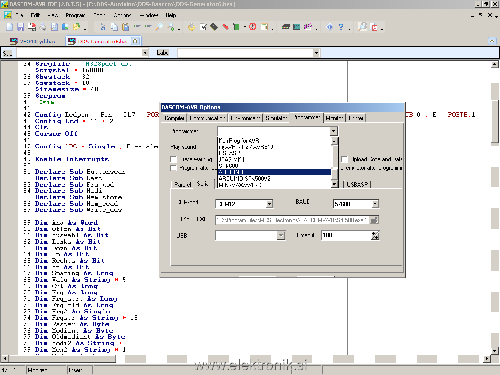The height and width of the screenshot is (375, 500).
Task: Click the New file blank-page toolbar icon
Action: tap(10, 27)
